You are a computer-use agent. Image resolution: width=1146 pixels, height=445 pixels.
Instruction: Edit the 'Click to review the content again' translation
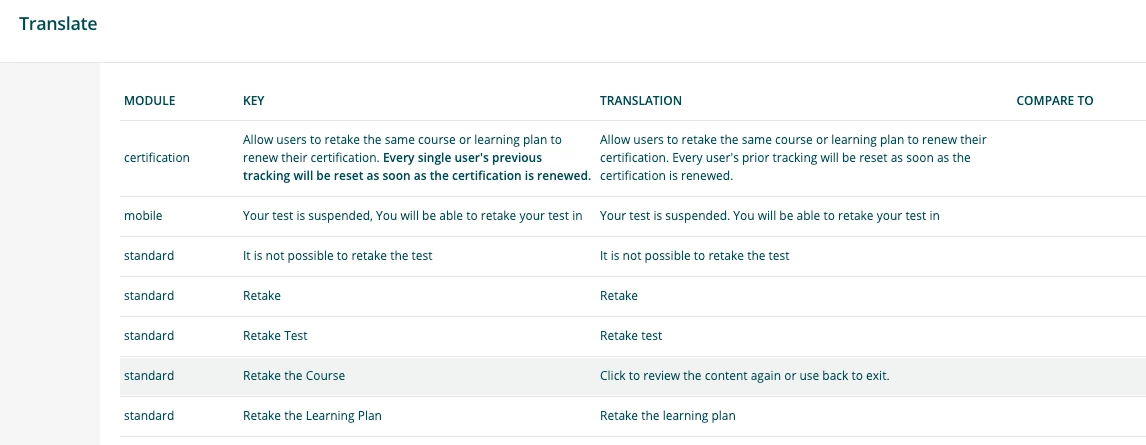coord(744,376)
